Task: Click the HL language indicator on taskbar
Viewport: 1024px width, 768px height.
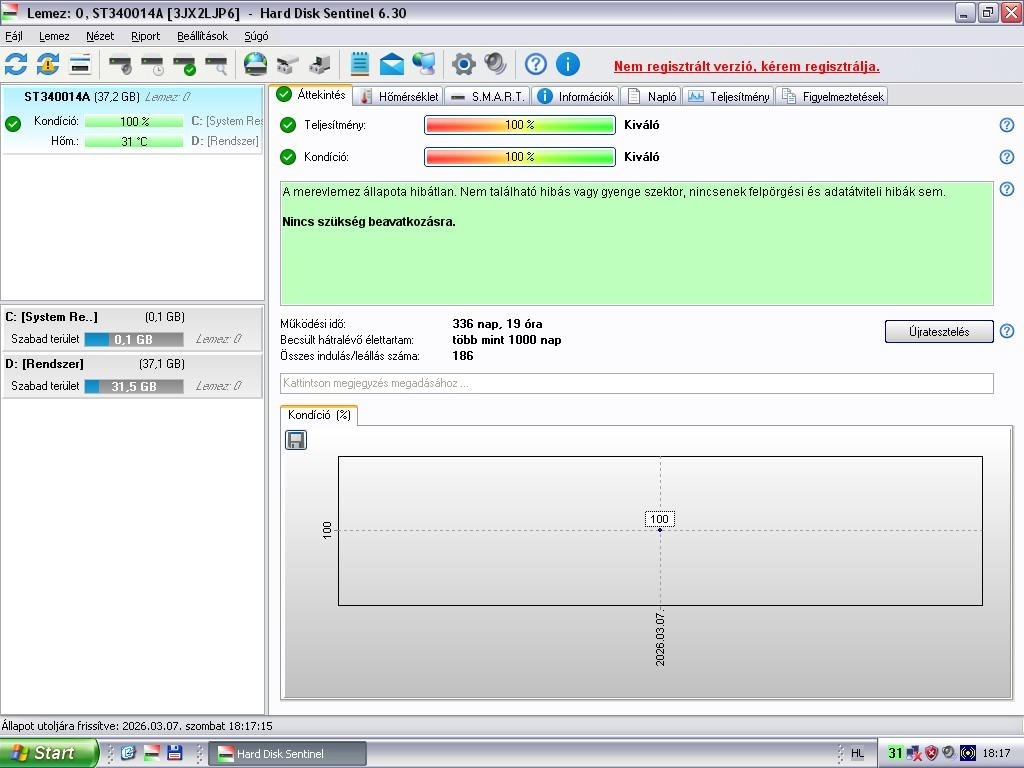Action: click(x=857, y=754)
